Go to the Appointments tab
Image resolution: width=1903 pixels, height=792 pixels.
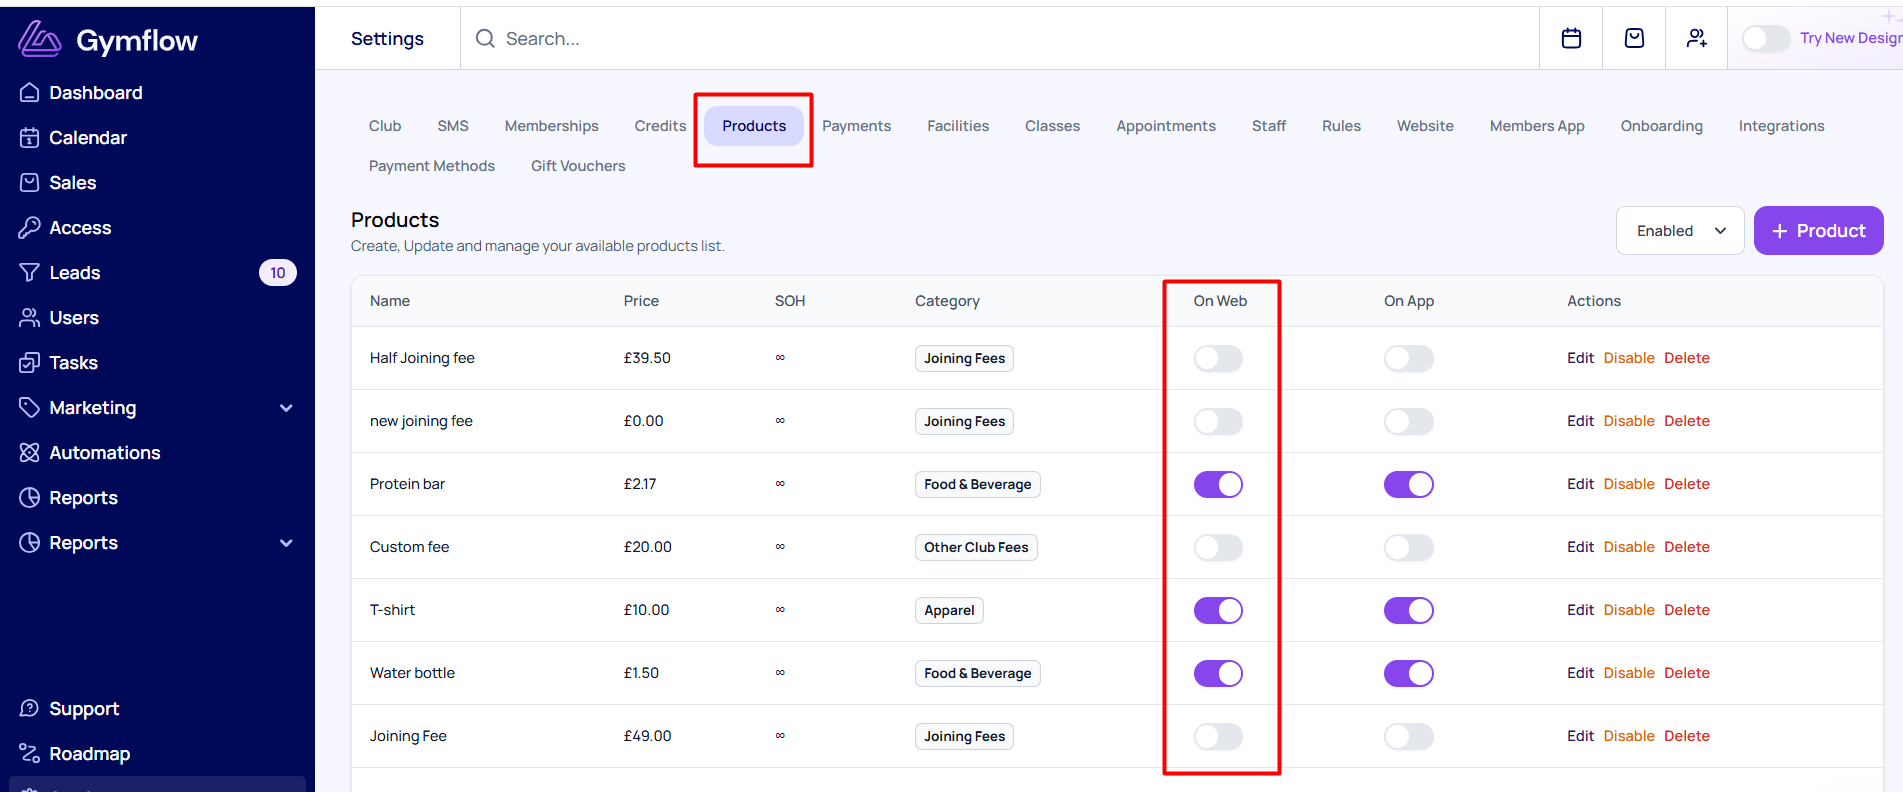click(x=1166, y=126)
